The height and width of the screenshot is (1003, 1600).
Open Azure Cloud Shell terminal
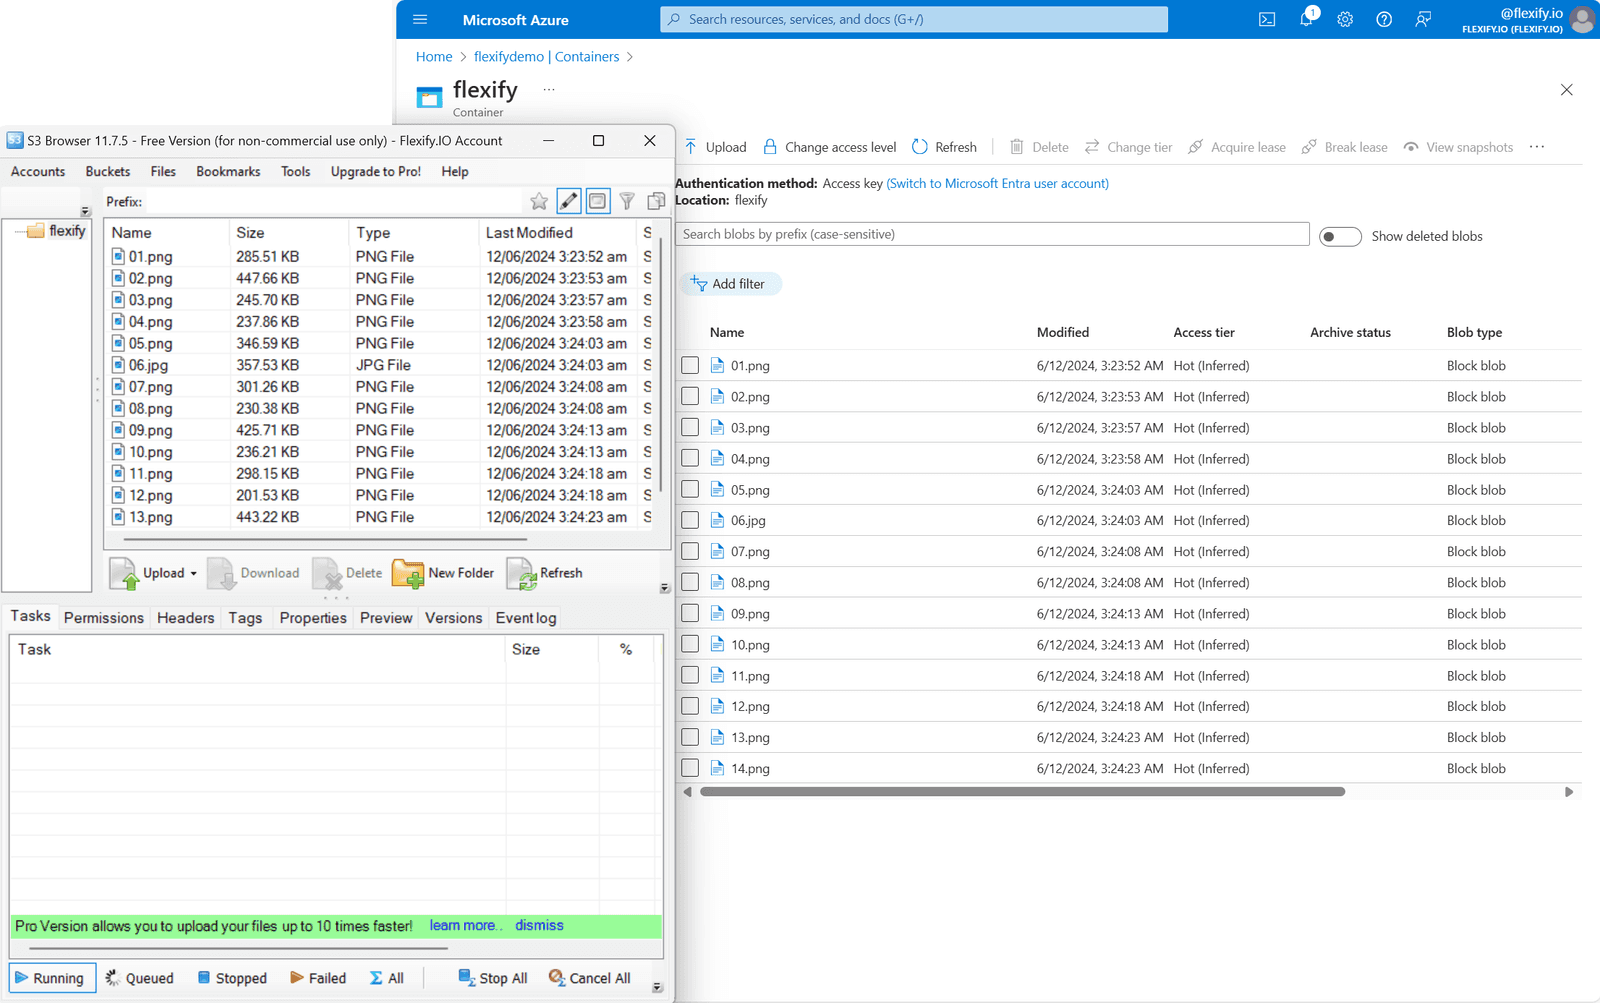[x=1267, y=19]
